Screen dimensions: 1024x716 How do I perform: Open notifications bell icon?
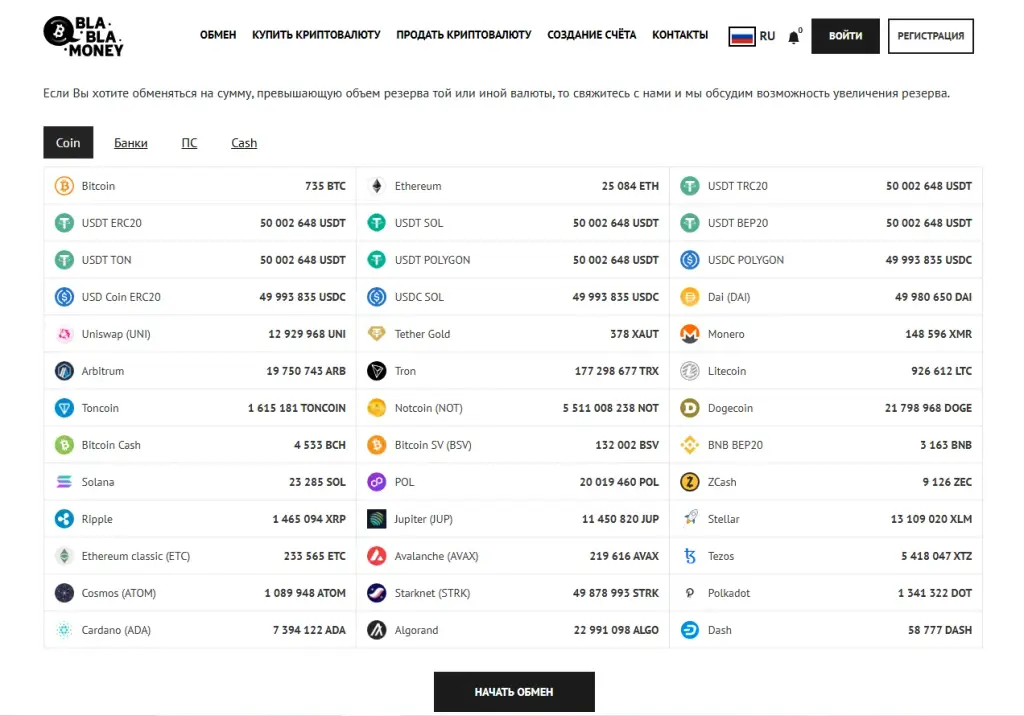coord(793,37)
